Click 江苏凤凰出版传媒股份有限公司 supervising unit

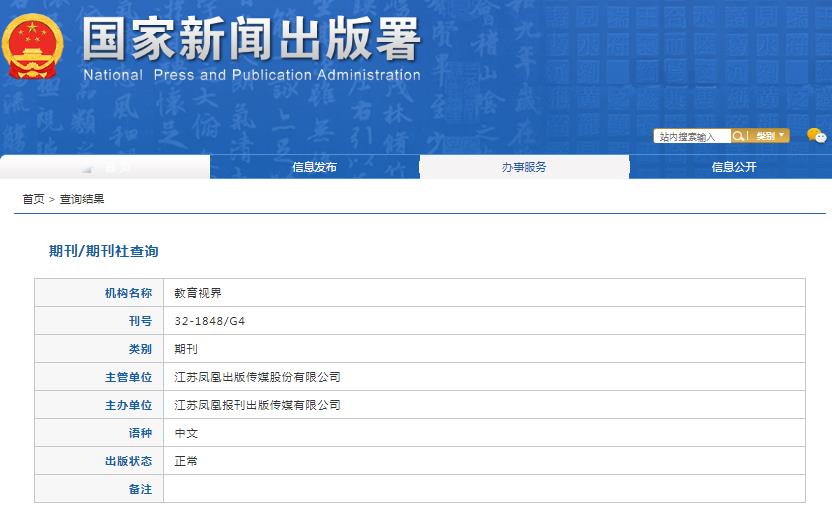[x=257, y=377]
